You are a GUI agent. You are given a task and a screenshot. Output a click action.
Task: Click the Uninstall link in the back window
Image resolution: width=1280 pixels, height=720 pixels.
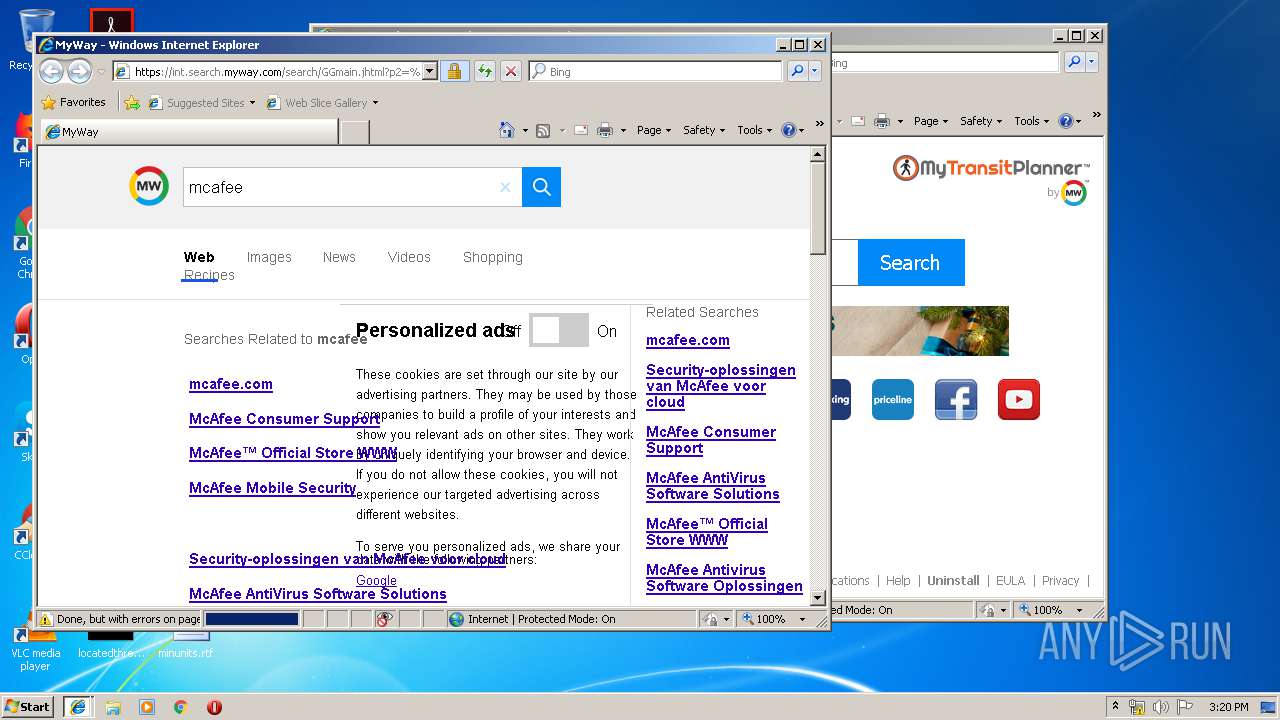pos(953,580)
